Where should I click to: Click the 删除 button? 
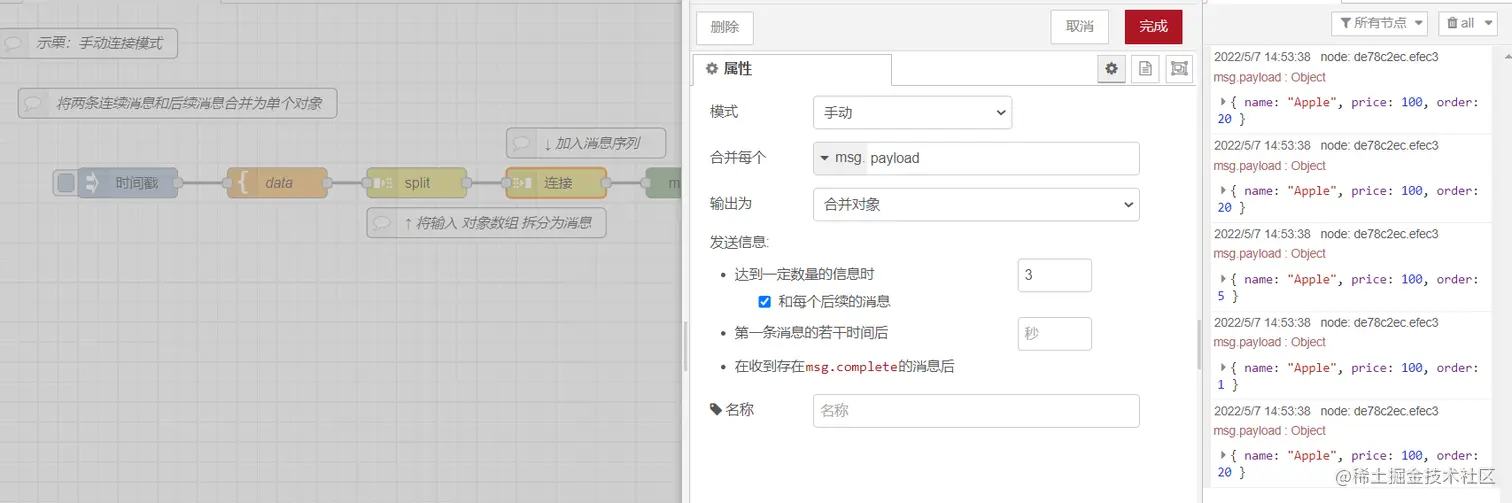coord(725,27)
